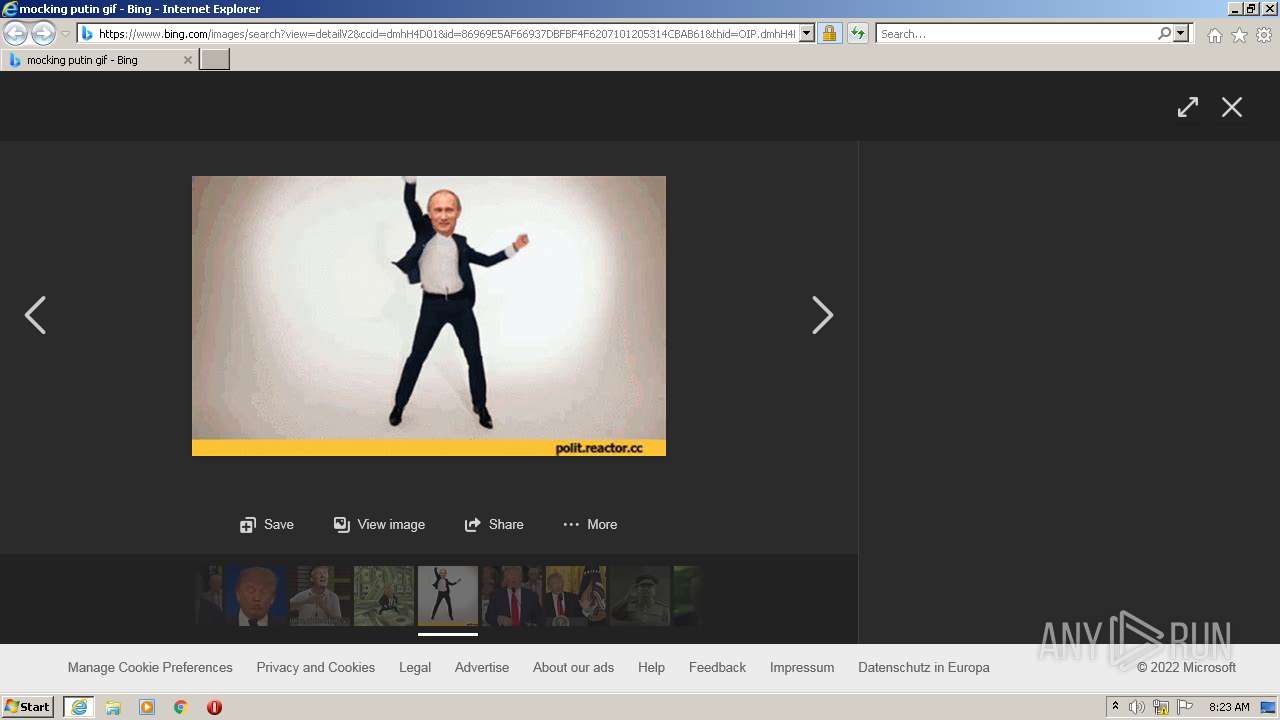Viewport: 1280px width, 720px height.
Task: Select the dancing Putin thumbnail
Action: point(448,596)
